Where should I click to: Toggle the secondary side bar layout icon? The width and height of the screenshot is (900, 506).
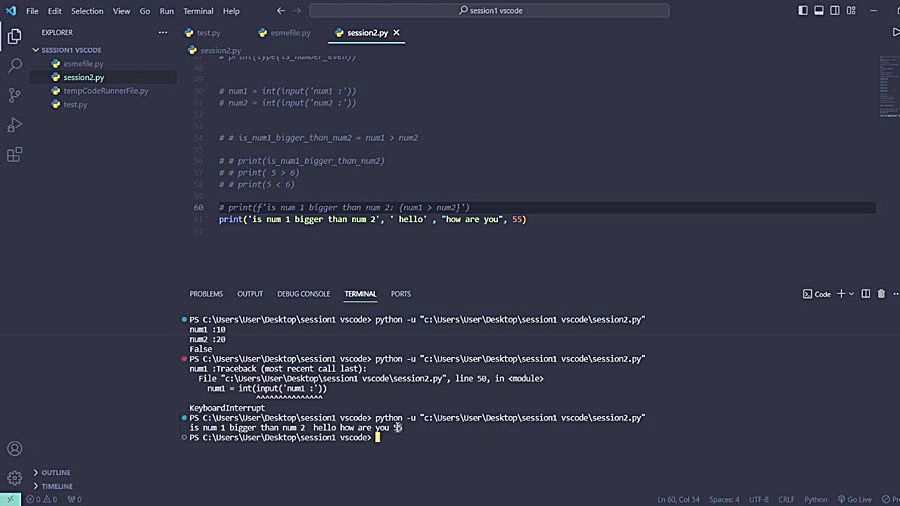pyautogui.click(x=835, y=10)
